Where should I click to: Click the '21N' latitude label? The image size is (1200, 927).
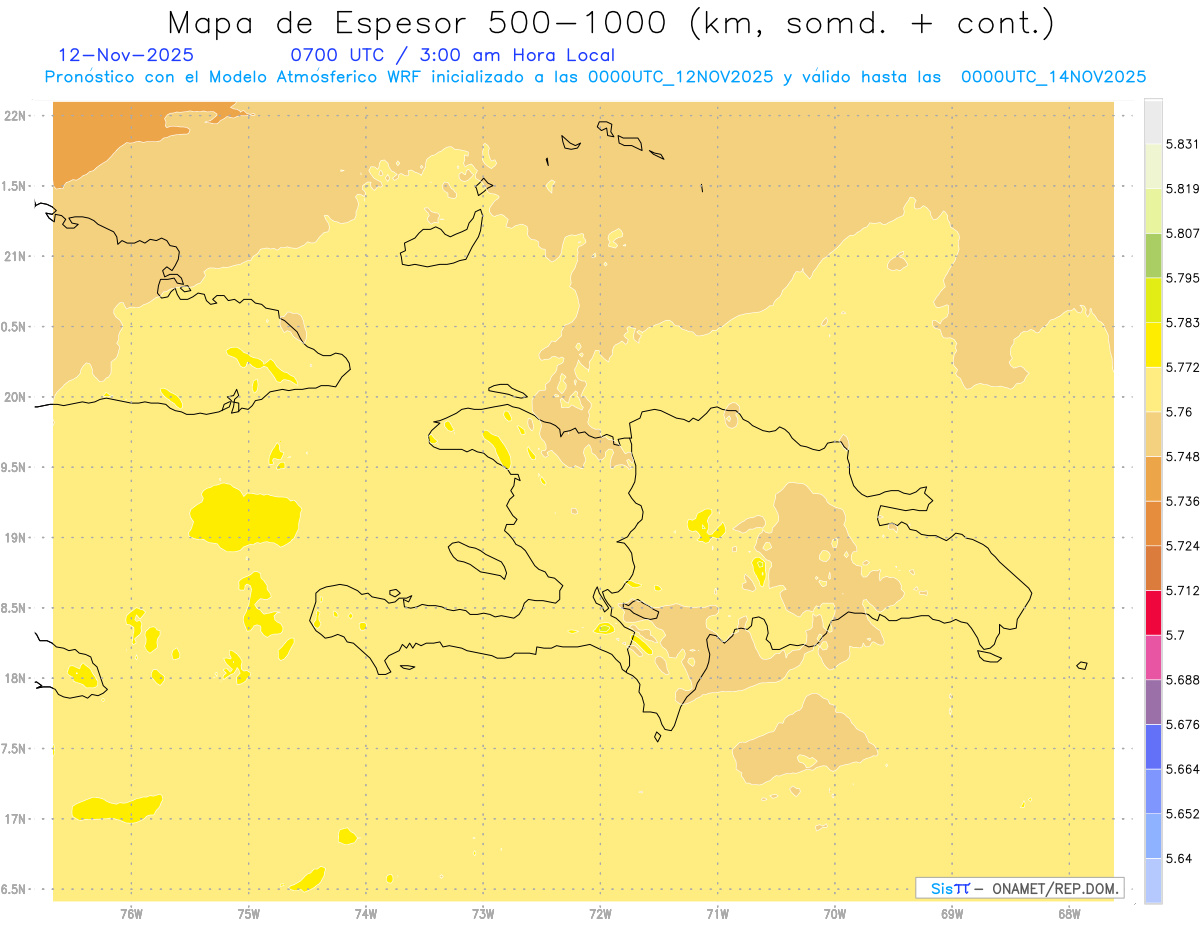(15, 257)
